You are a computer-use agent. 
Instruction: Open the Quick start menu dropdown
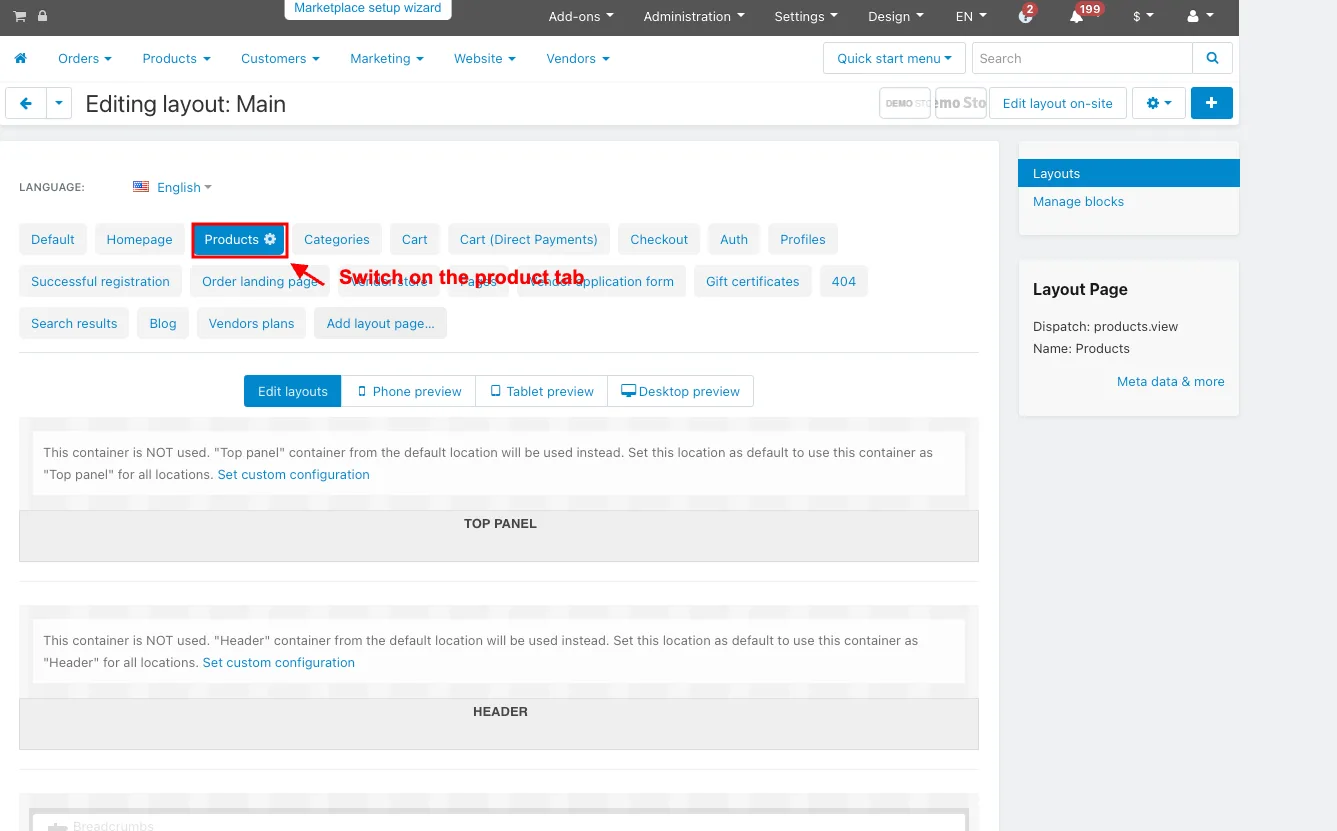click(x=894, y=58)
